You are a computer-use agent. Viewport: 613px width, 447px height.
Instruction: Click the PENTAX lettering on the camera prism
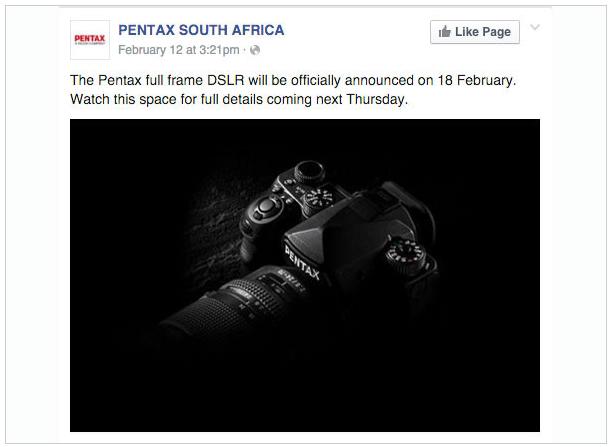(x=302, y=262)
